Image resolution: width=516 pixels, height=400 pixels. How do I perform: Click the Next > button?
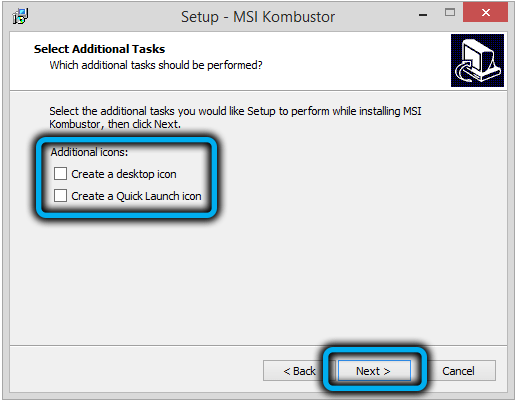pyautogui.click(x=374, y=370)
